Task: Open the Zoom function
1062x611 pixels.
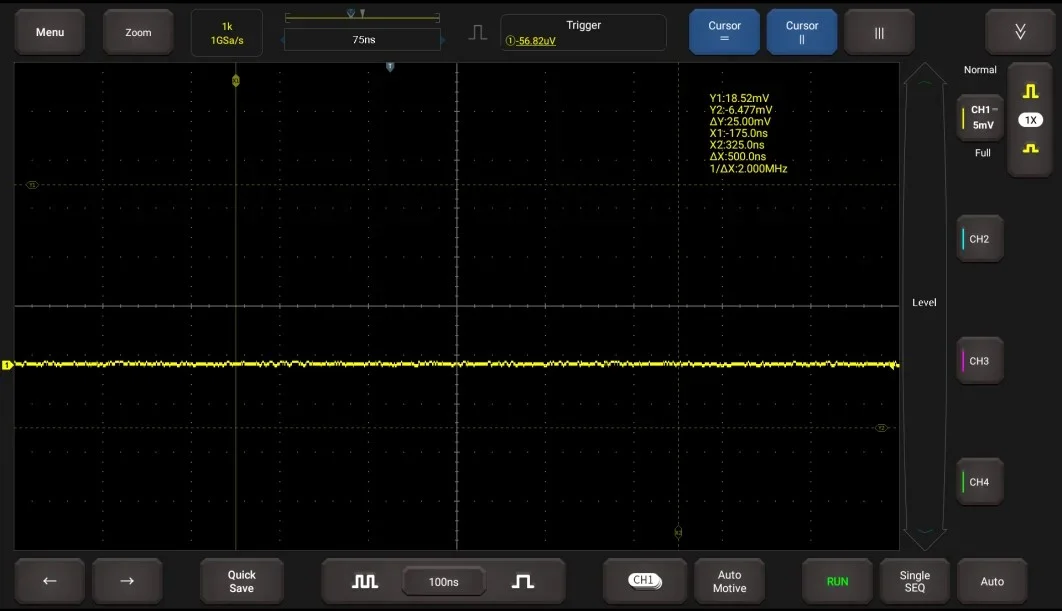Action: 138,32
